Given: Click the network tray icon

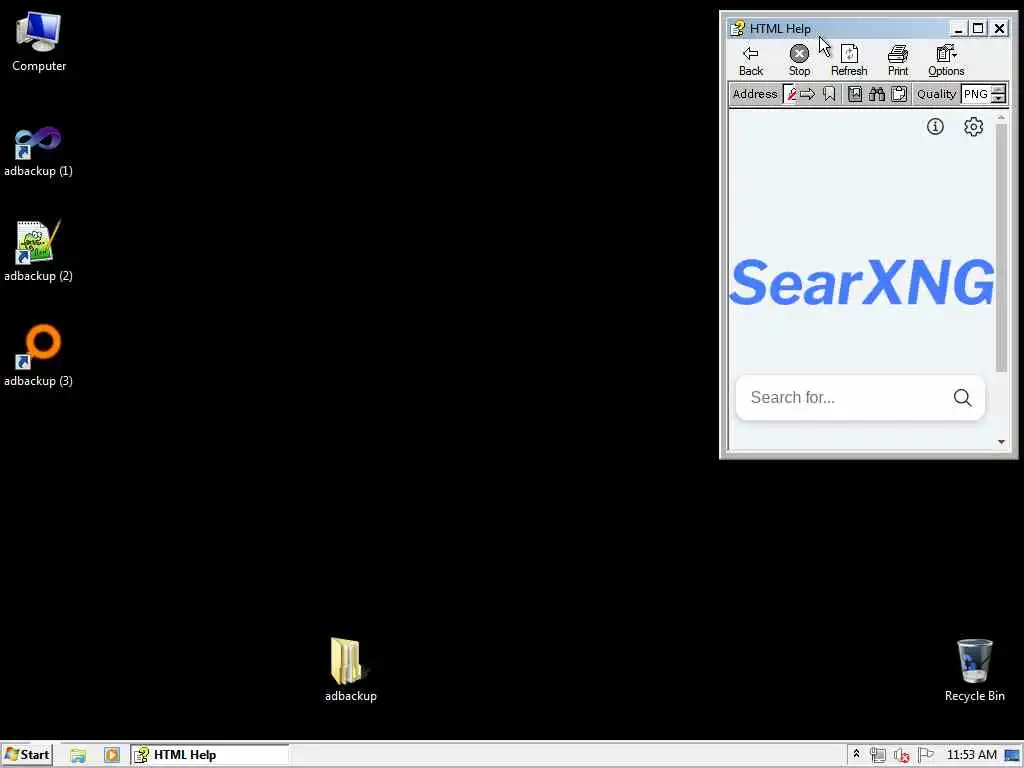Looking at the screenshot, I should click(x=878, y=756).
